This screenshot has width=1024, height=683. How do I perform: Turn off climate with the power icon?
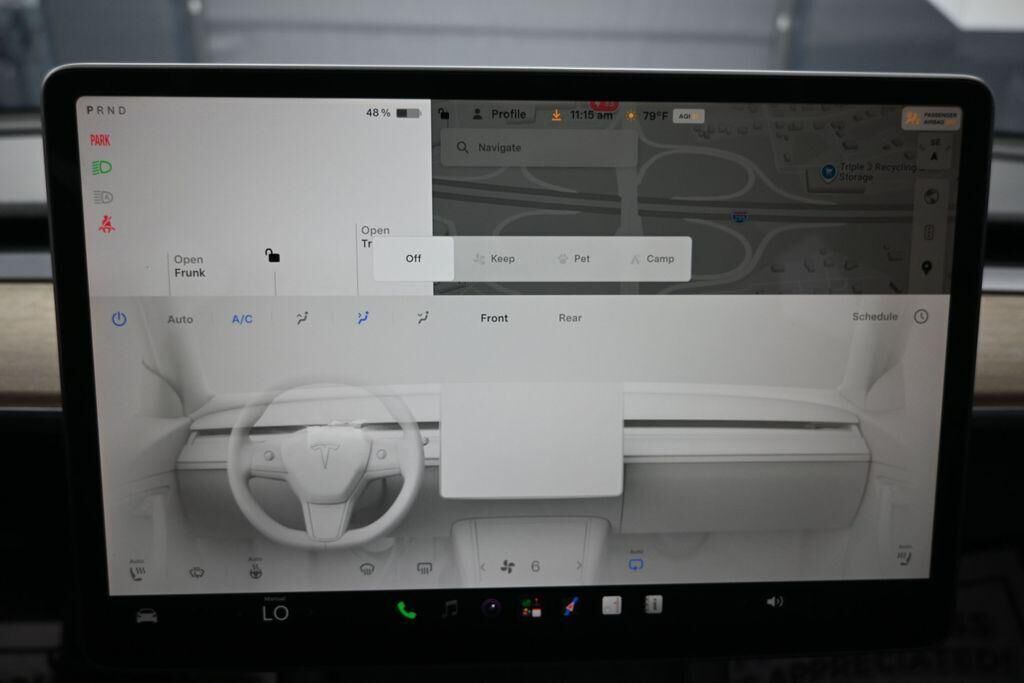point(119,319)
